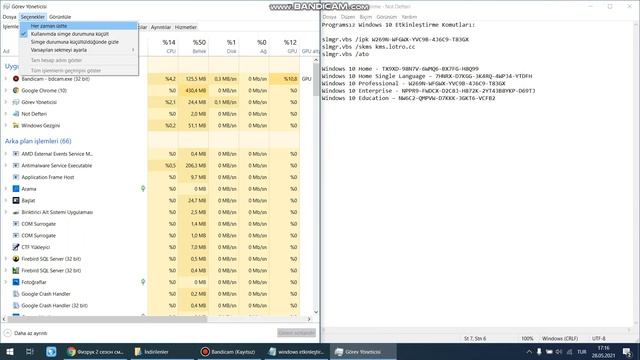Click the Görev Yöneticisi process row icon
Image resolution: width=640 pixels, height=360 pixels.
pyautogui.click(x=16, y=102)
